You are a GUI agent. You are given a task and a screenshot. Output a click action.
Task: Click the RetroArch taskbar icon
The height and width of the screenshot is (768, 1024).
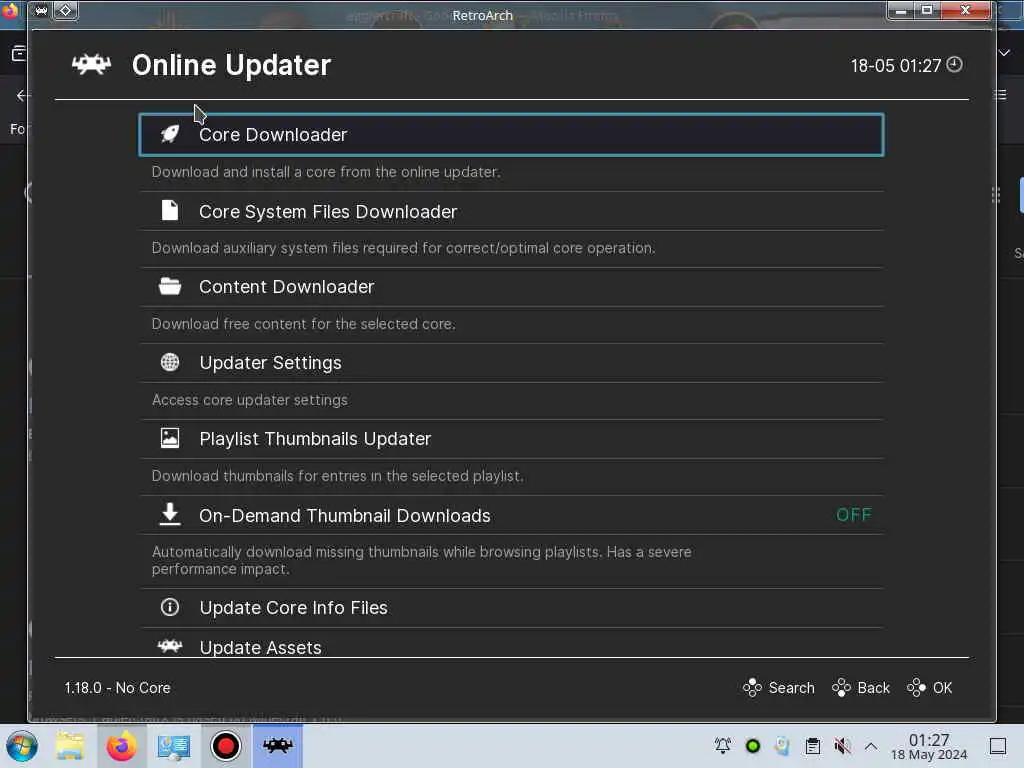click(x=278, y=746)
